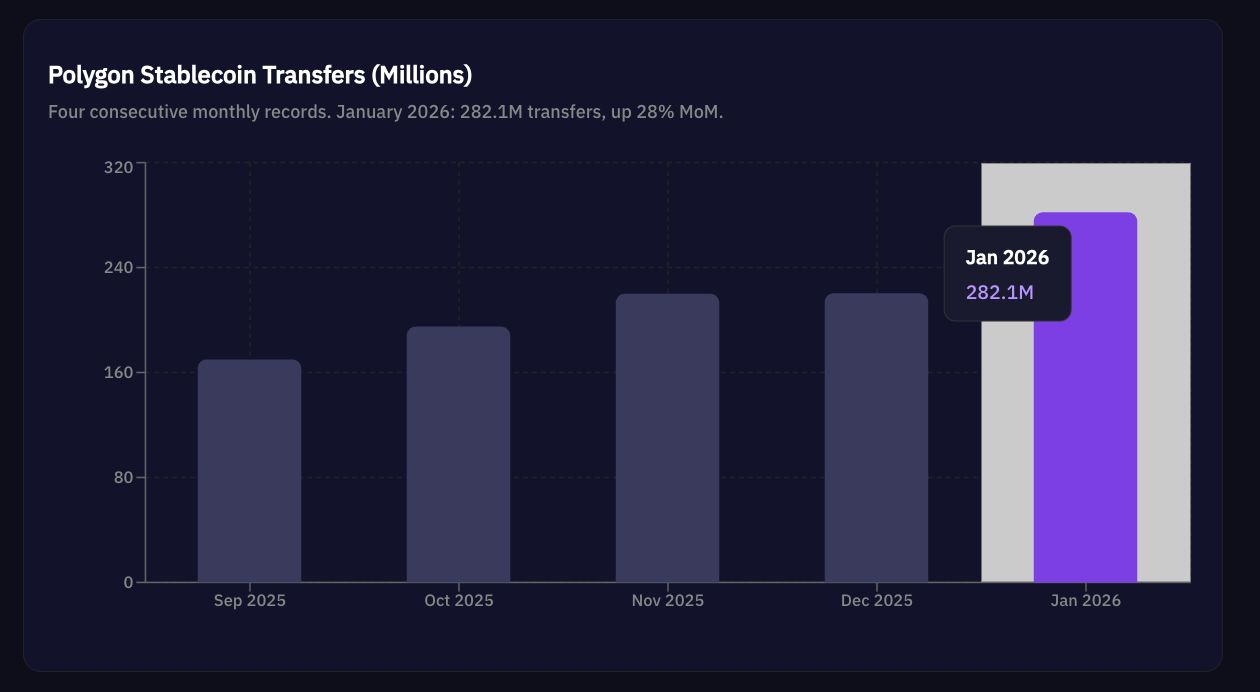Click the chart title Polygon Stablecoin Transfers
This screenshot has height=692, width=1260.
[x=260, y=74]
